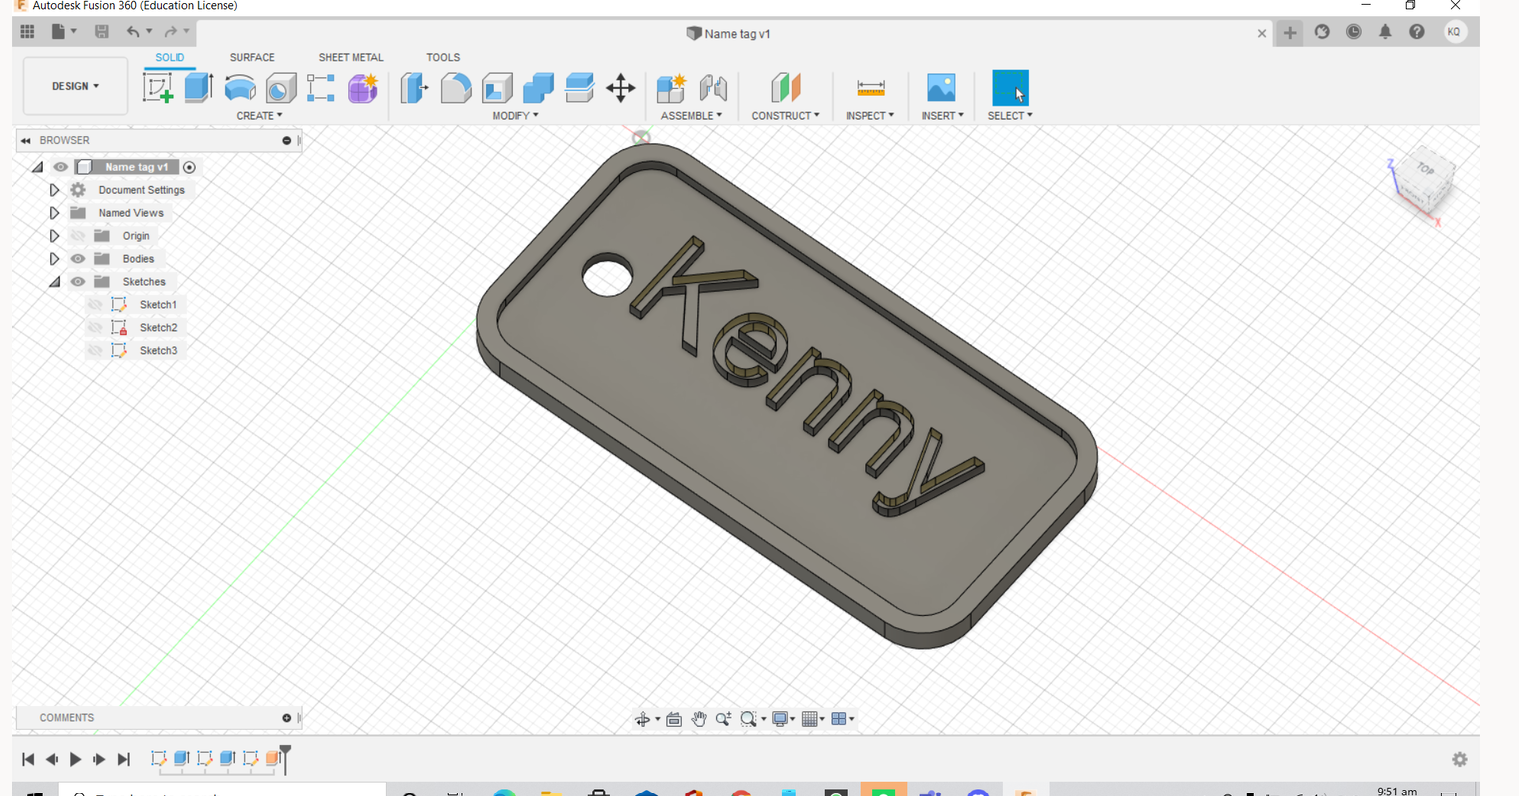
Task: Play the timeline
Action: tap(75, 760)
